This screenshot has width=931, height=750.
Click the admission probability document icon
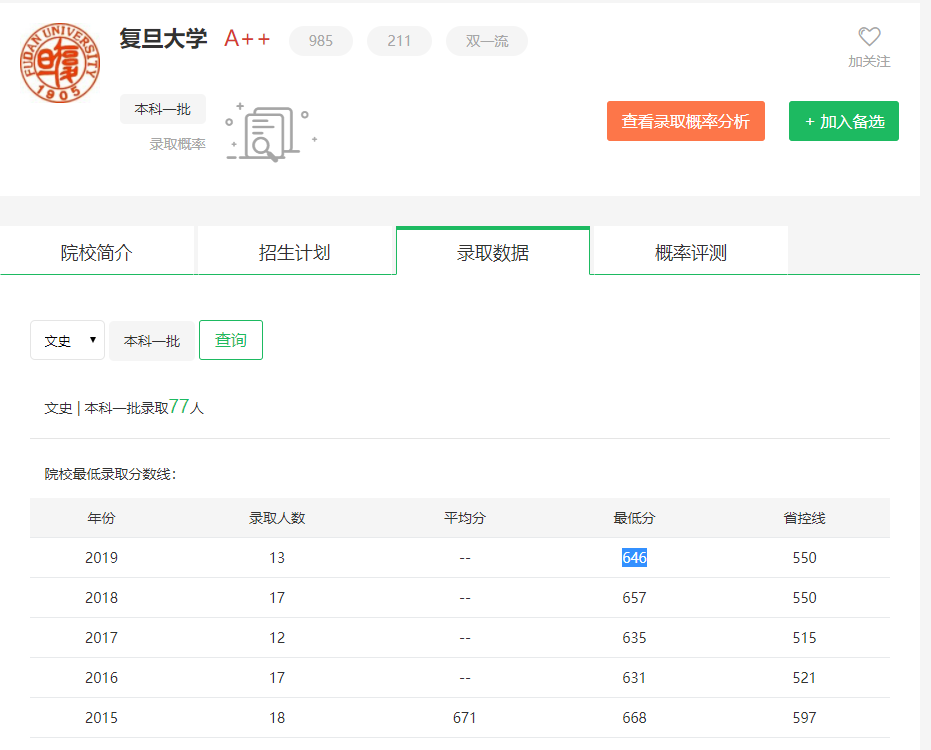(271, 132)
